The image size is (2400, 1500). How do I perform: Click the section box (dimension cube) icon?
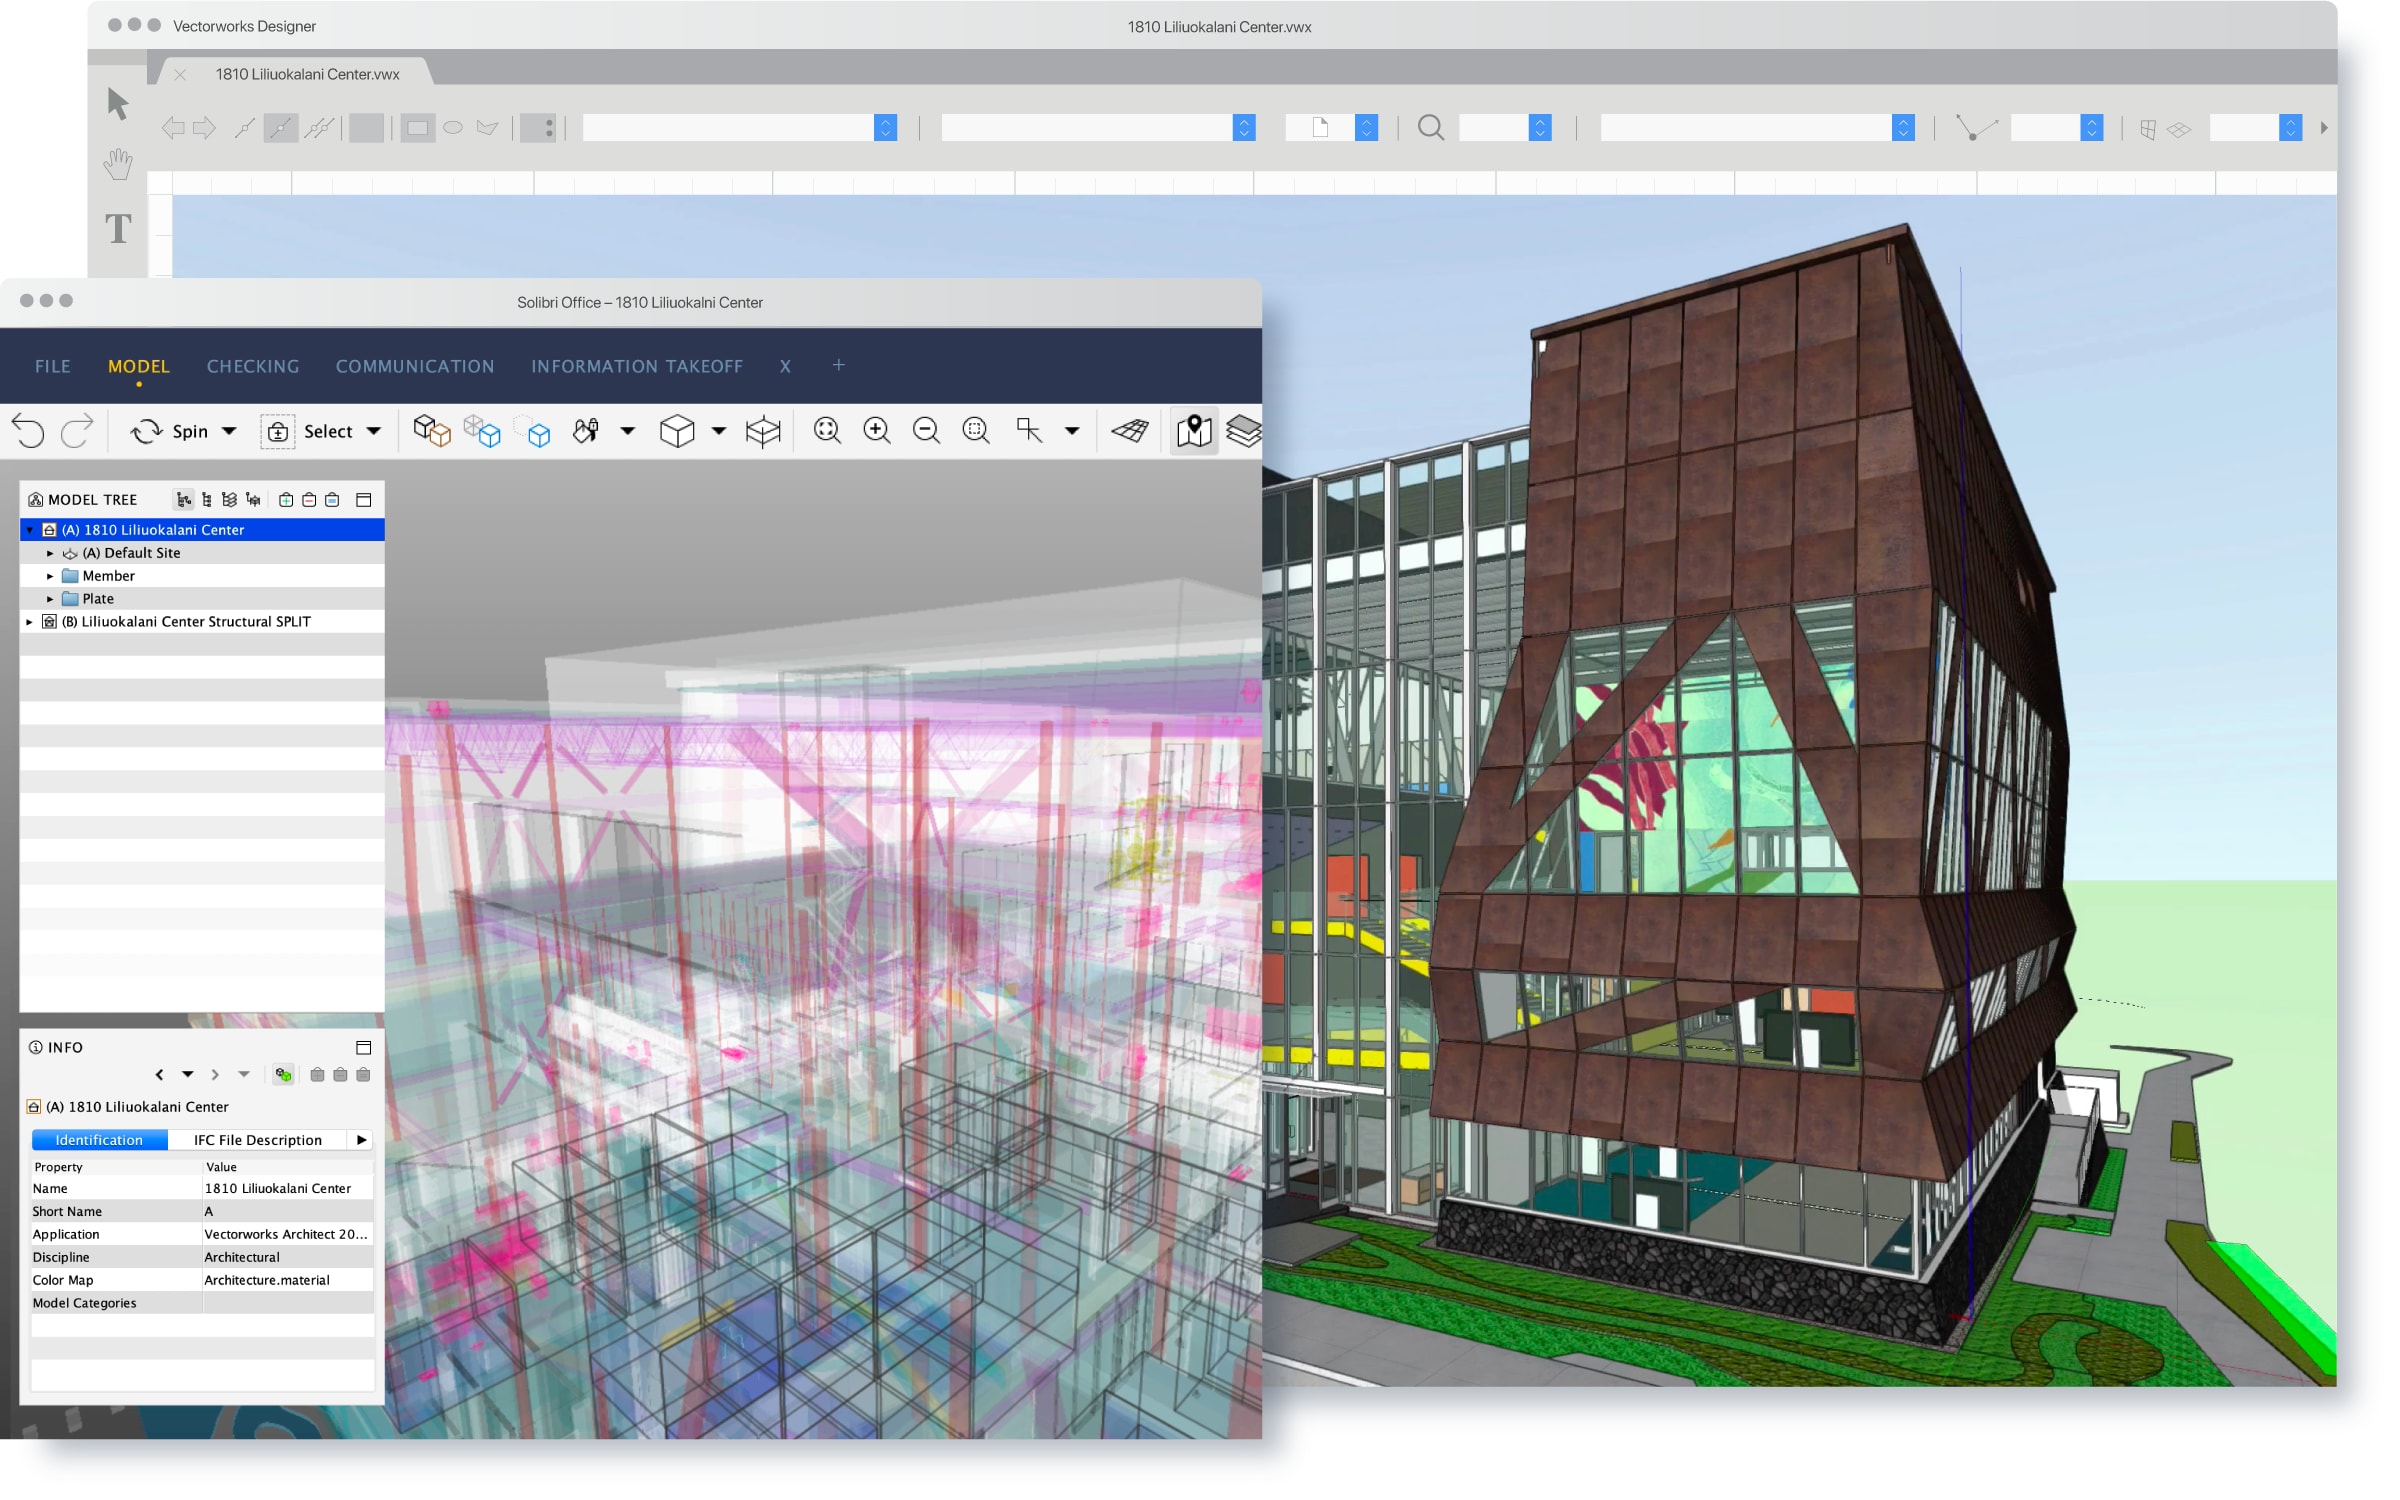pos(763,431)
